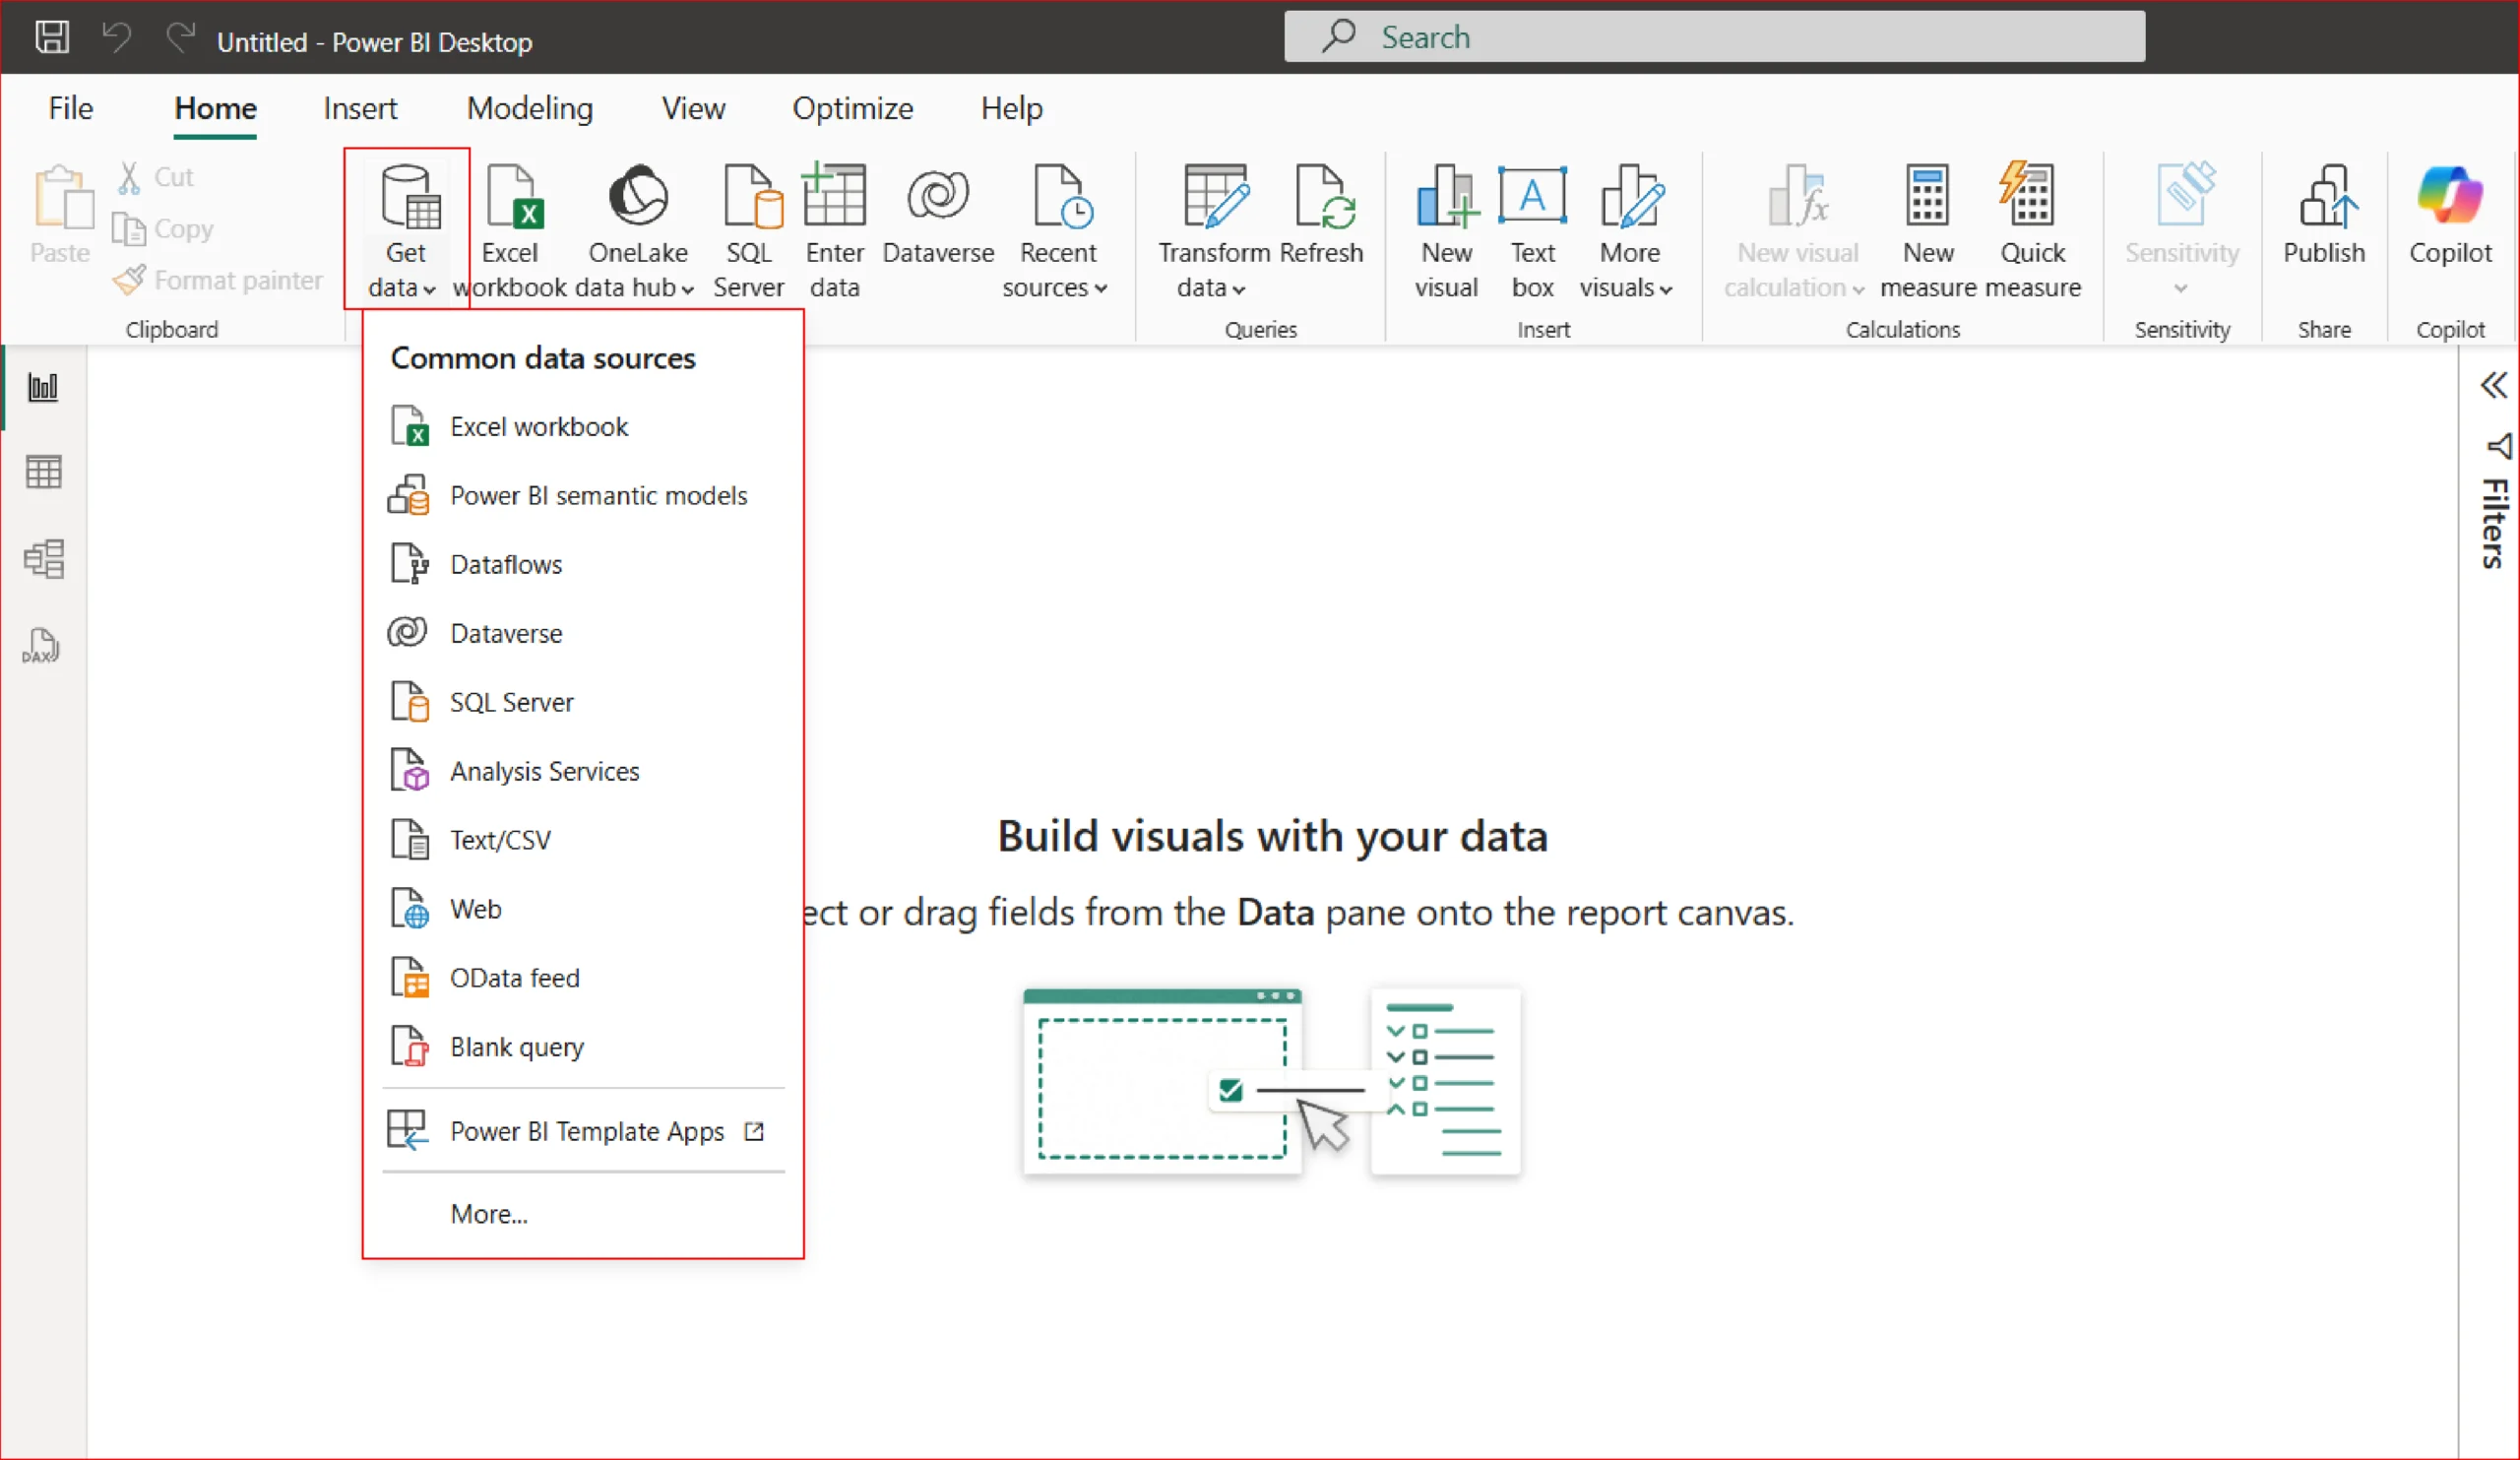This screenshot has height=1460, width=2520.
Task: Choose Analysis Services data source
Action: [x=583, y=772]
